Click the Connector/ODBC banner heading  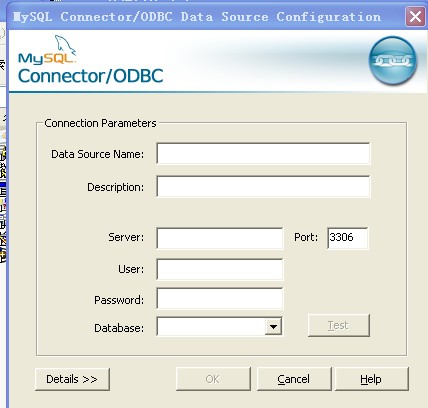click(90, 76)
